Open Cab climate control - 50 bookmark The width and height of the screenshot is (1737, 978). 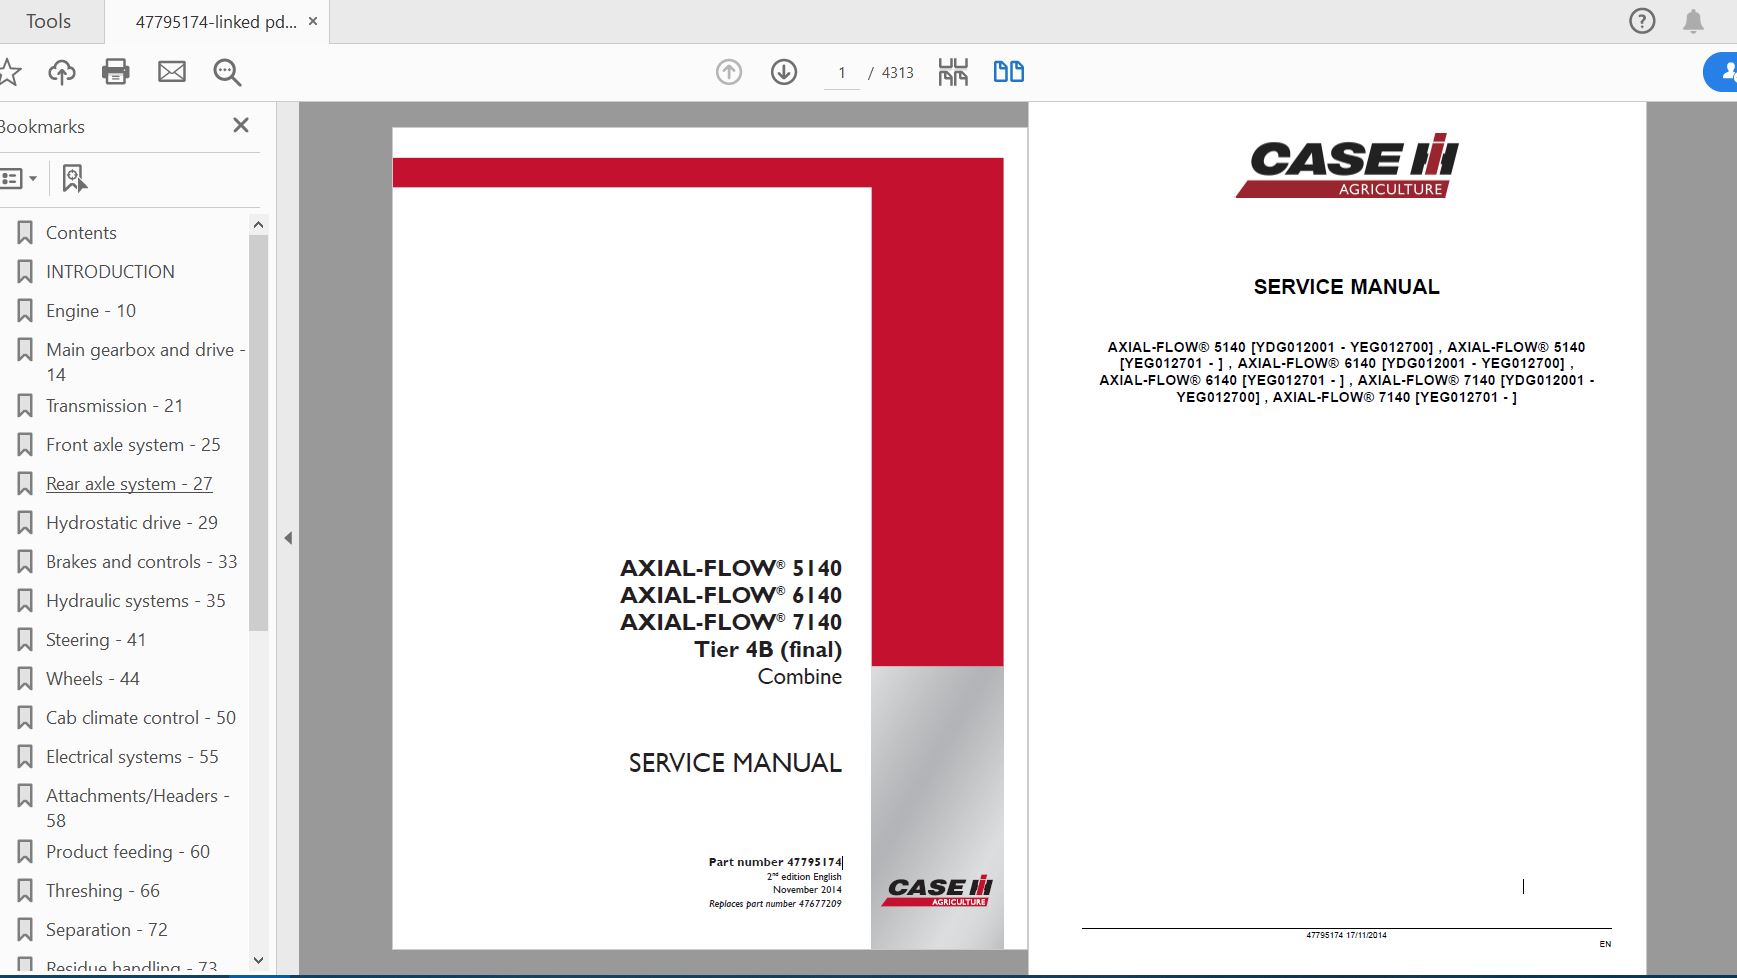coord(141,718)
